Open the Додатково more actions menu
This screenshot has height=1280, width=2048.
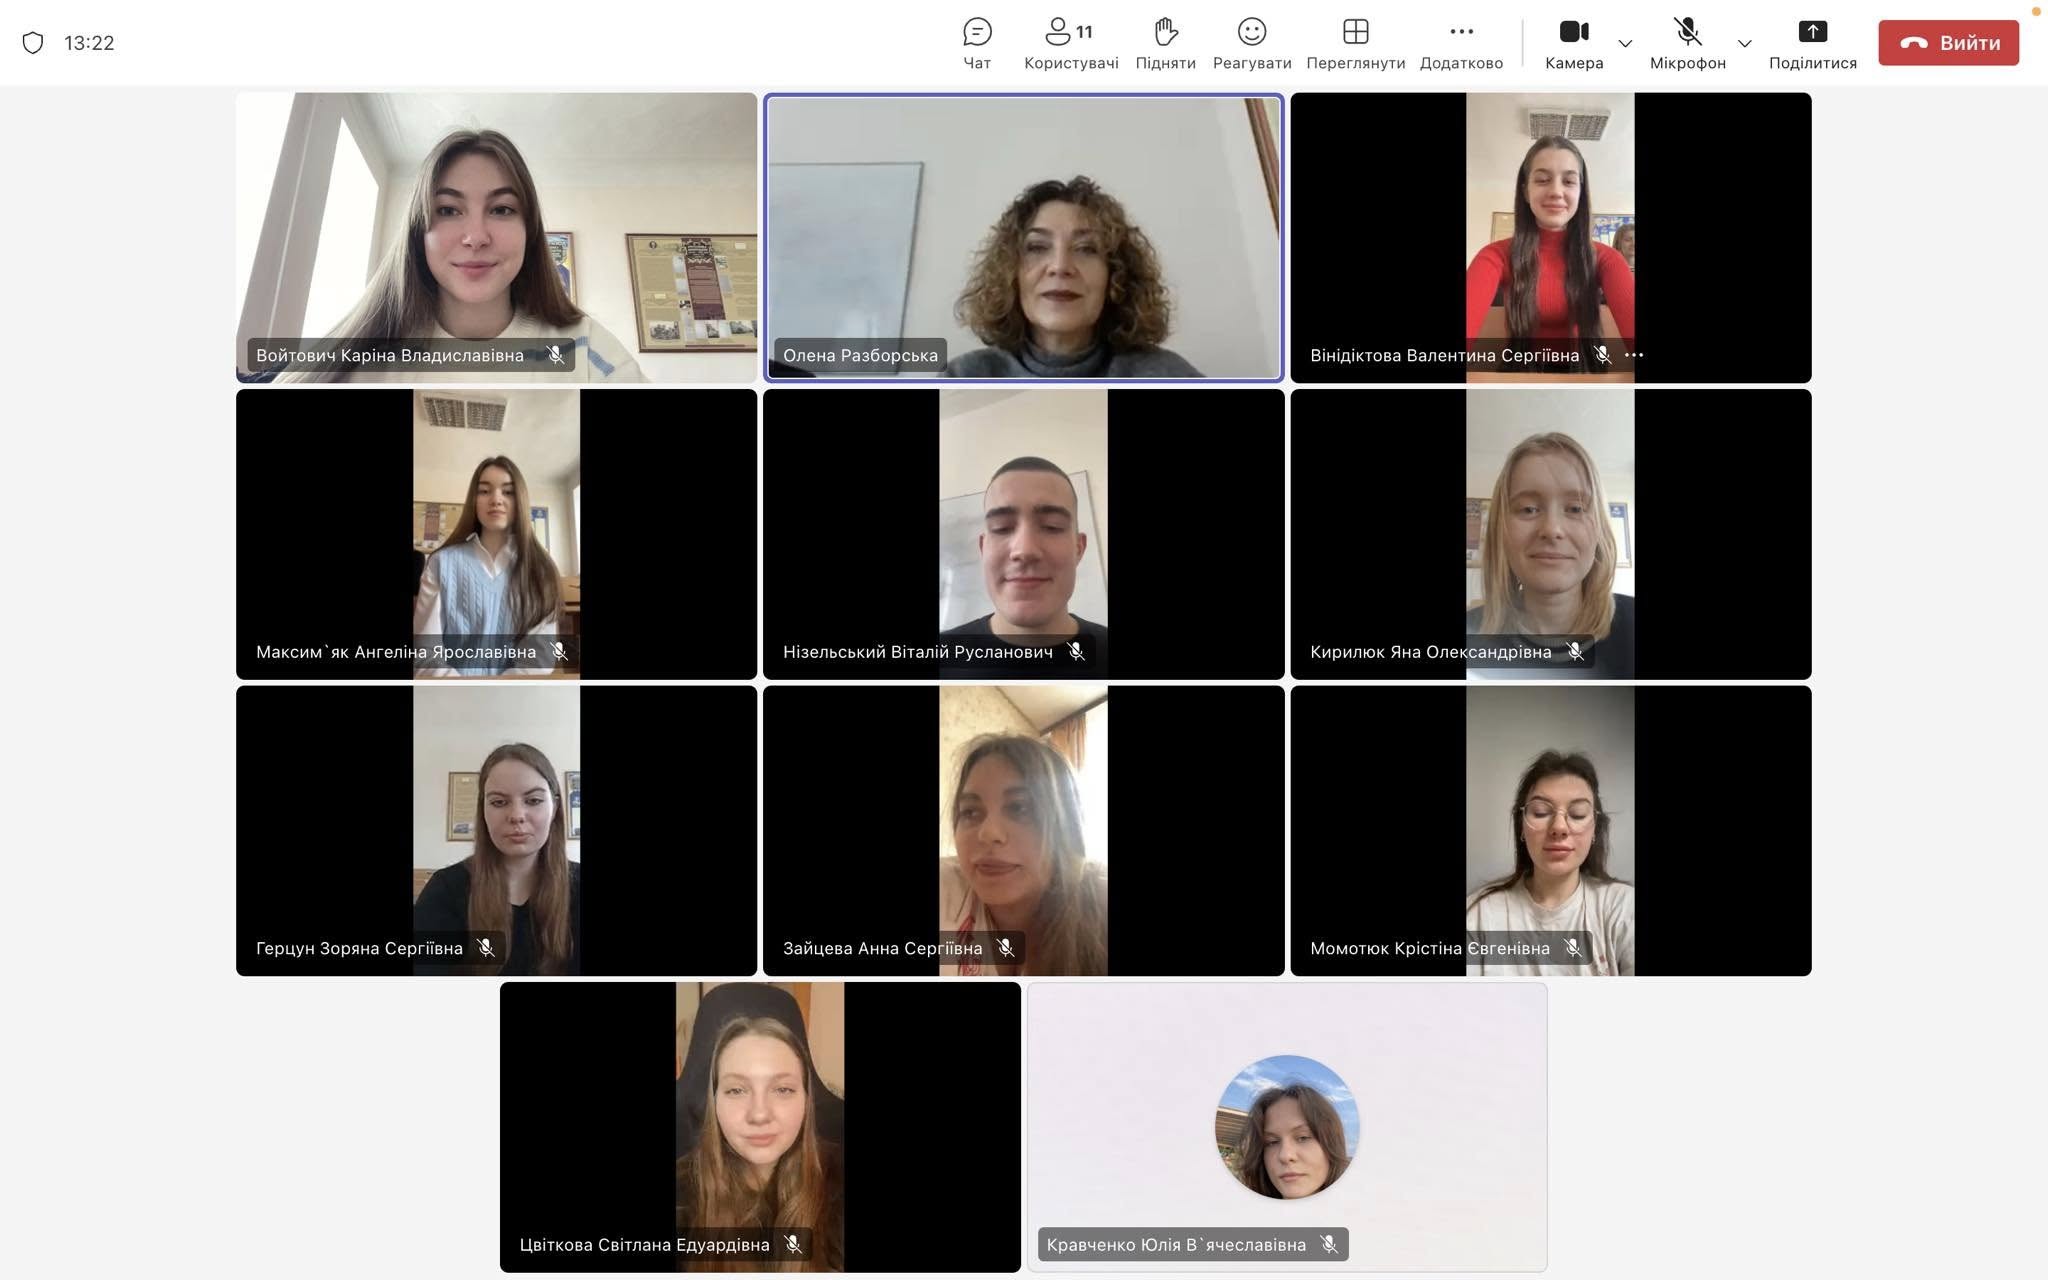pos(1461,43)
